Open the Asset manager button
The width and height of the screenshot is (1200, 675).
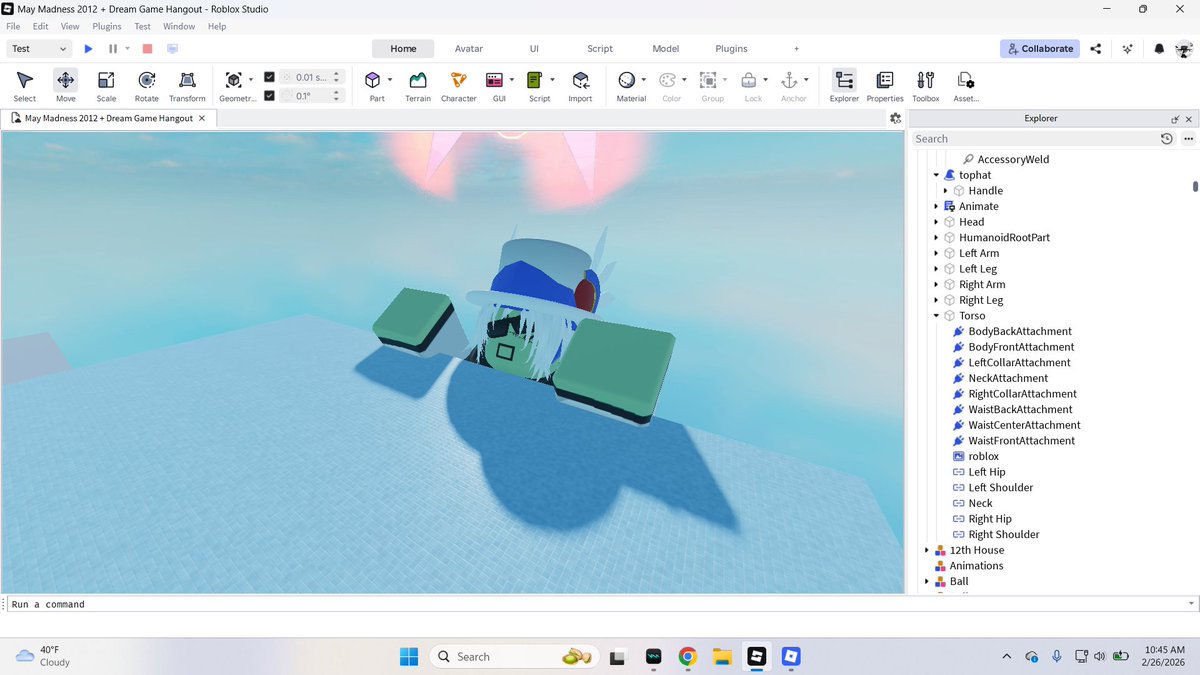coord(966,86)
